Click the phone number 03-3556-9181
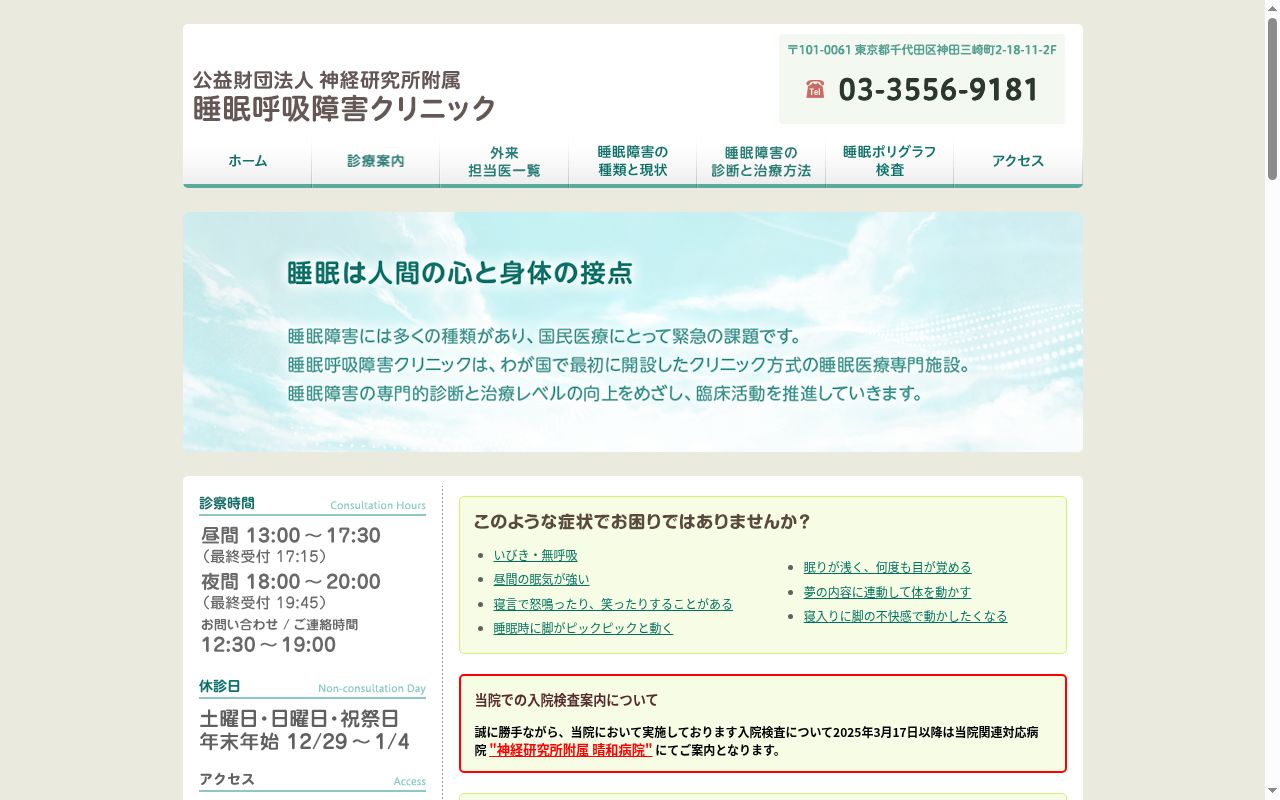 tap(939, 90)
